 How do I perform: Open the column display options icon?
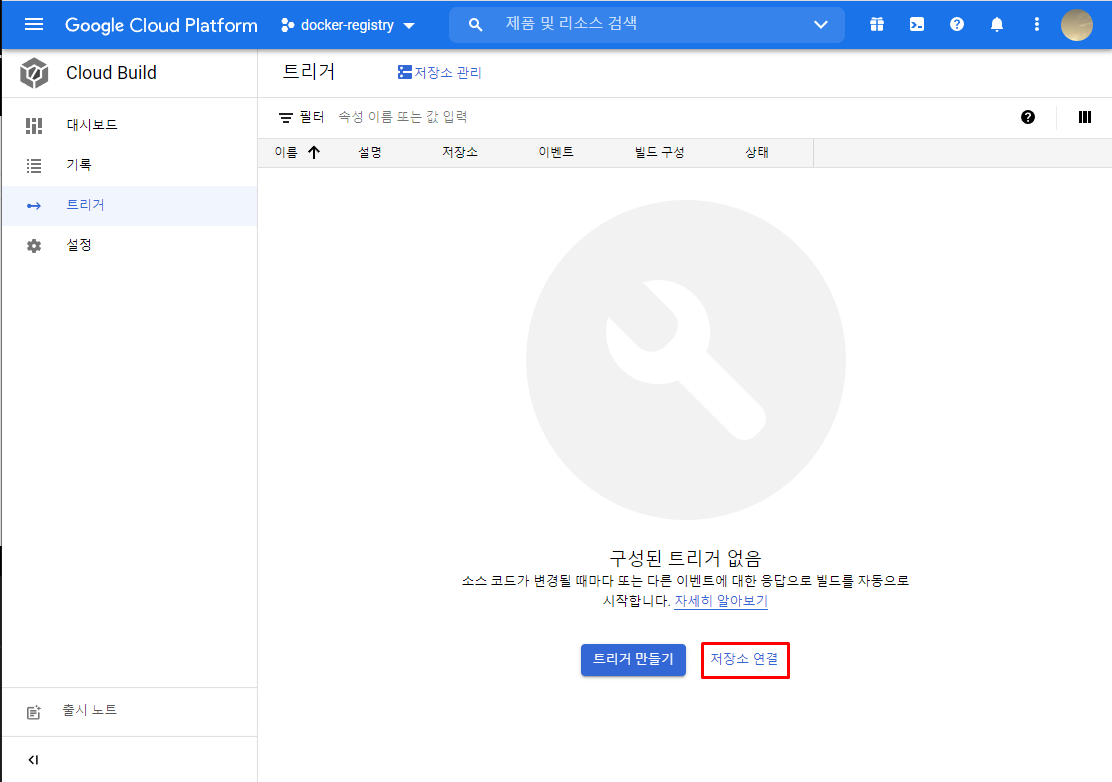(1084, 117)
